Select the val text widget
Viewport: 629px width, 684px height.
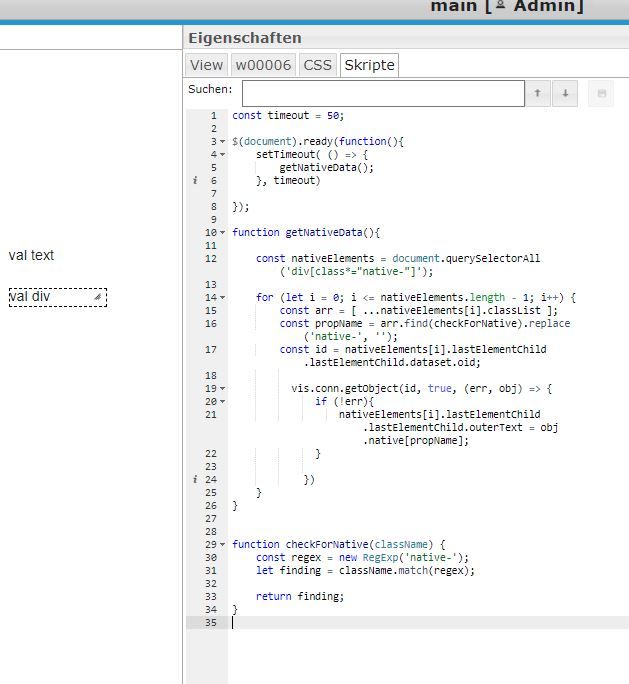pyautogui.click(x=31, y=255)
